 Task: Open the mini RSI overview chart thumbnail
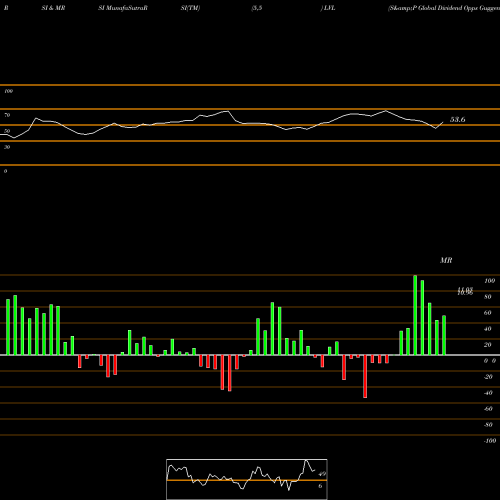(247, 479)
